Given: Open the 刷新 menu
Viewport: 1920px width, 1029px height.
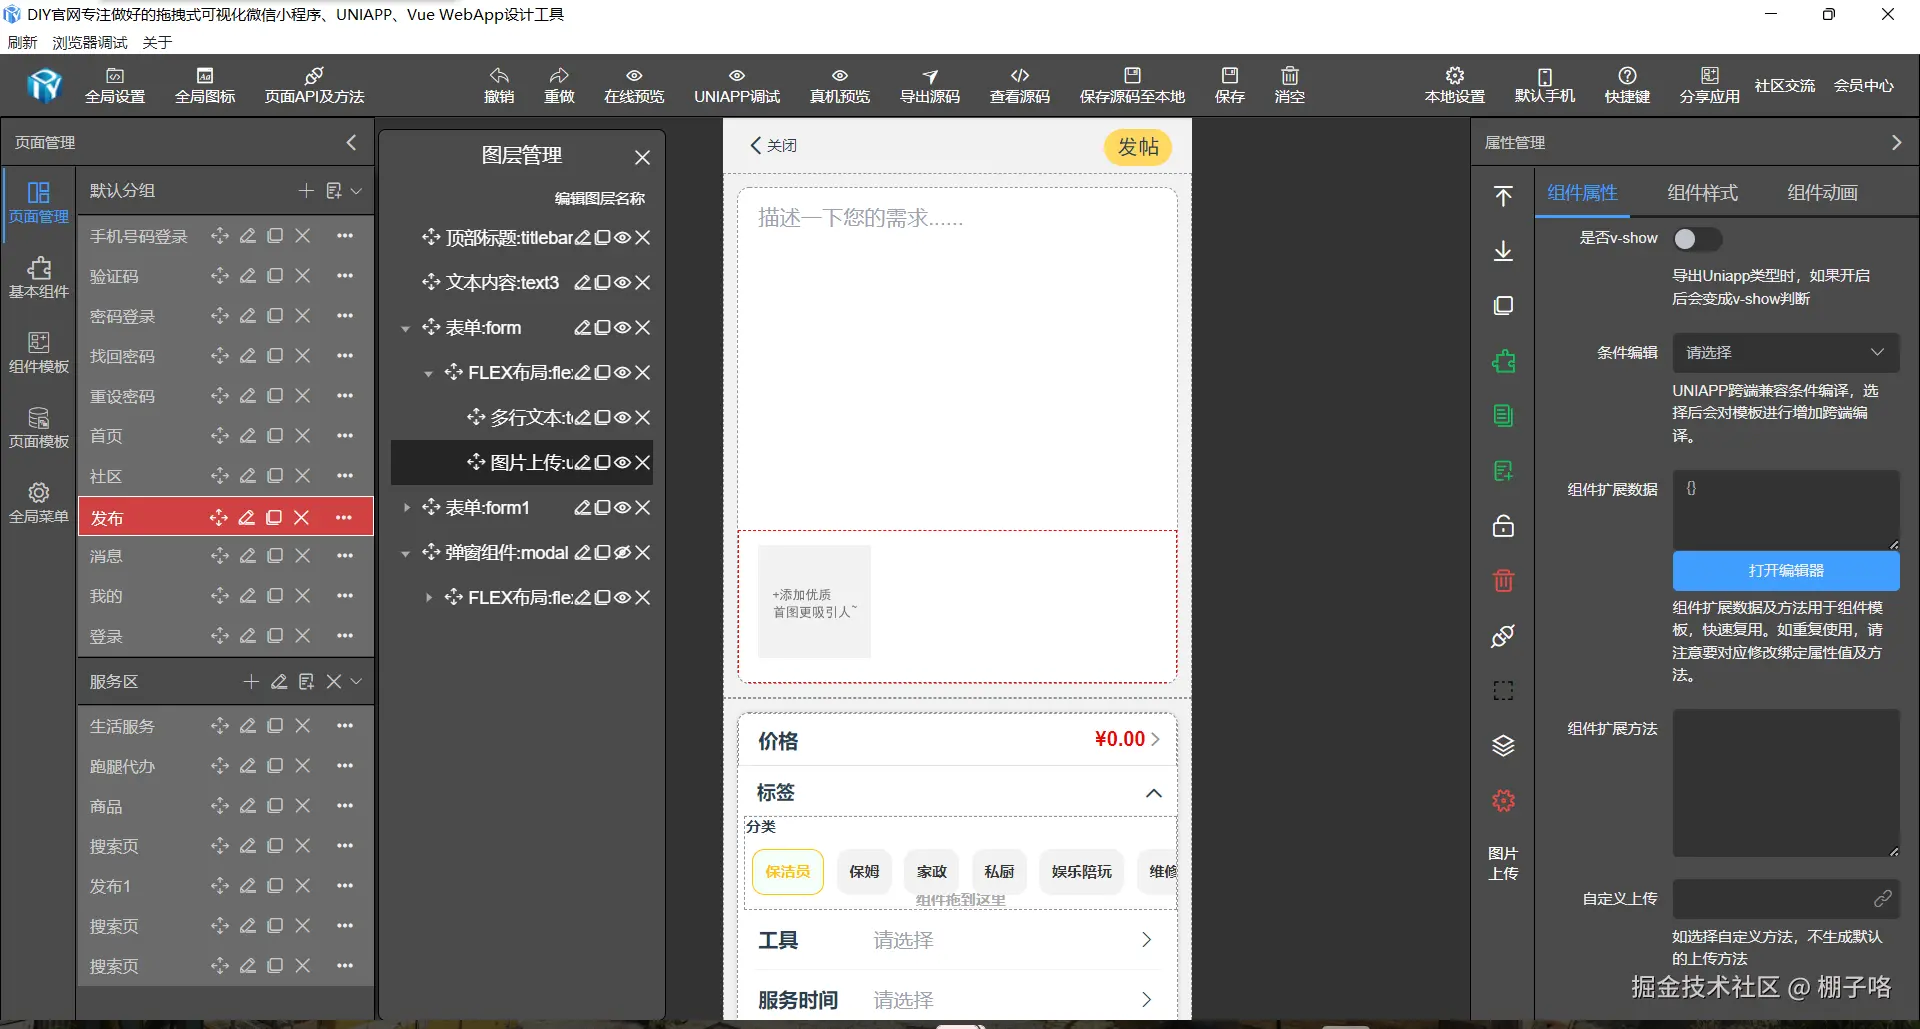Looking at the screenshot, I should click(x=22, y=42).
